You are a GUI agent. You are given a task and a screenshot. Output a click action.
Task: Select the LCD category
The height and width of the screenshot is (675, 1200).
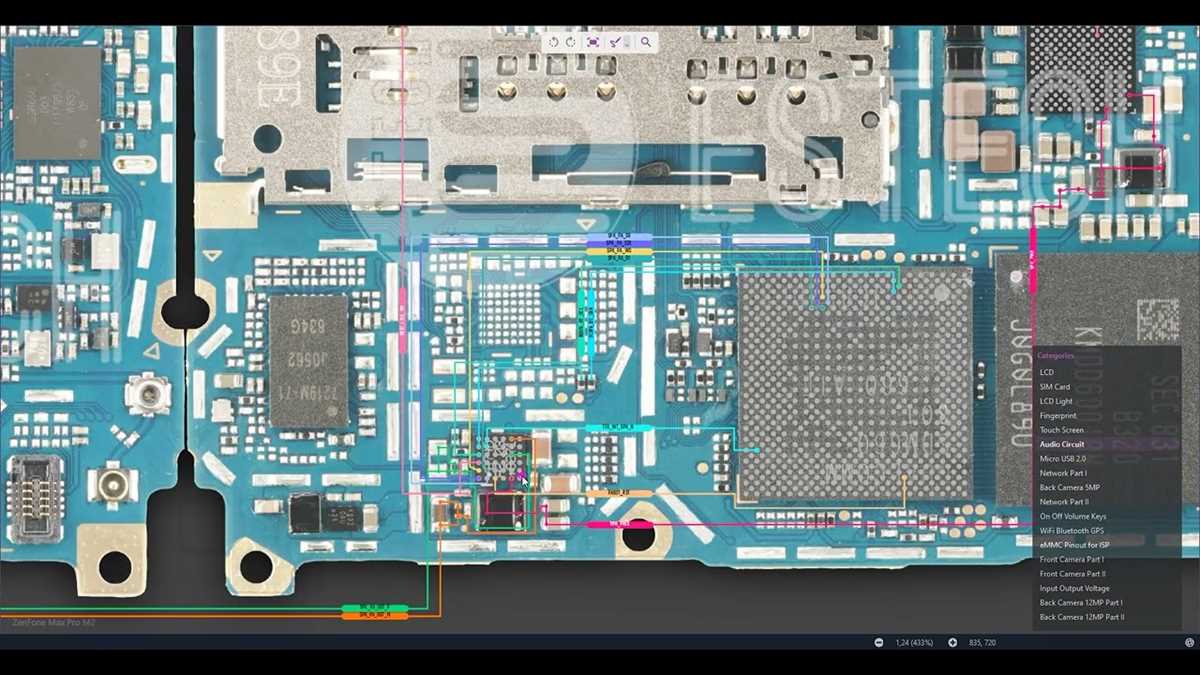[1047, 372]
